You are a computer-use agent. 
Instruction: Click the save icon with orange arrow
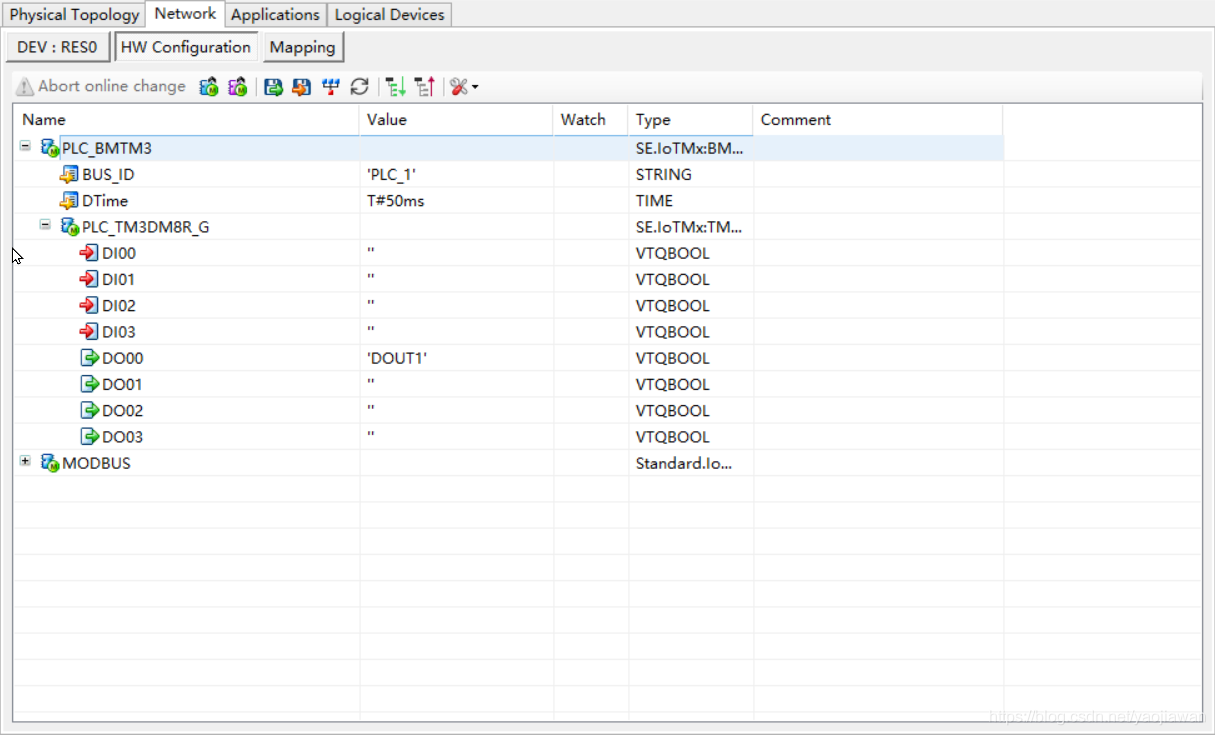pyautogui.click(x=301, y=87)
